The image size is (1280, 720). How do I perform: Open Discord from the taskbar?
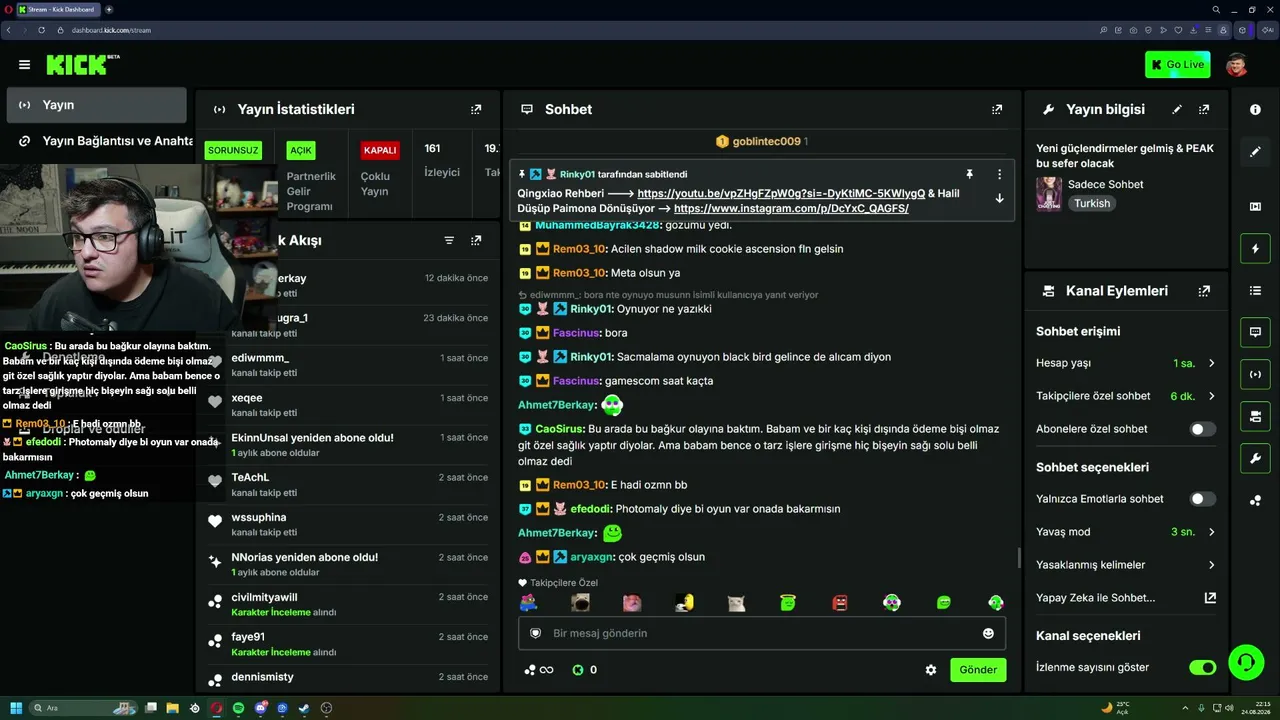pos(260,708)
